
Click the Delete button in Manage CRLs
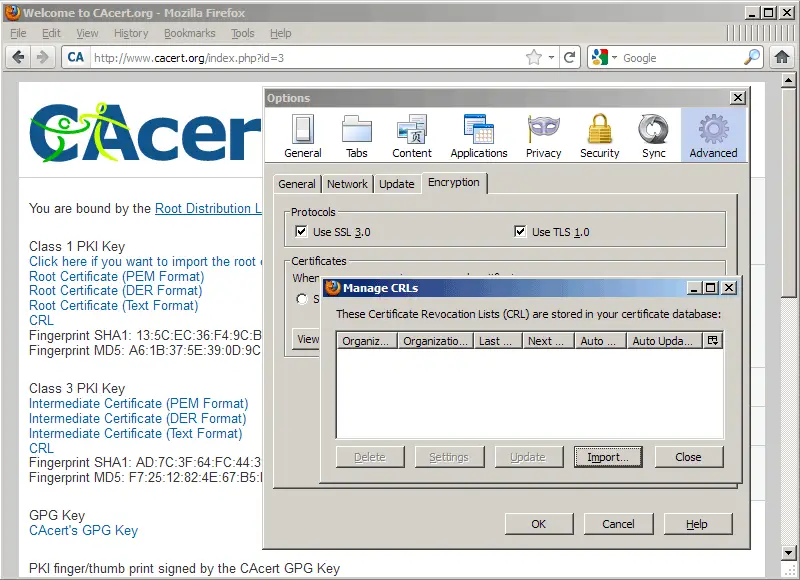[x=370, y=457]
